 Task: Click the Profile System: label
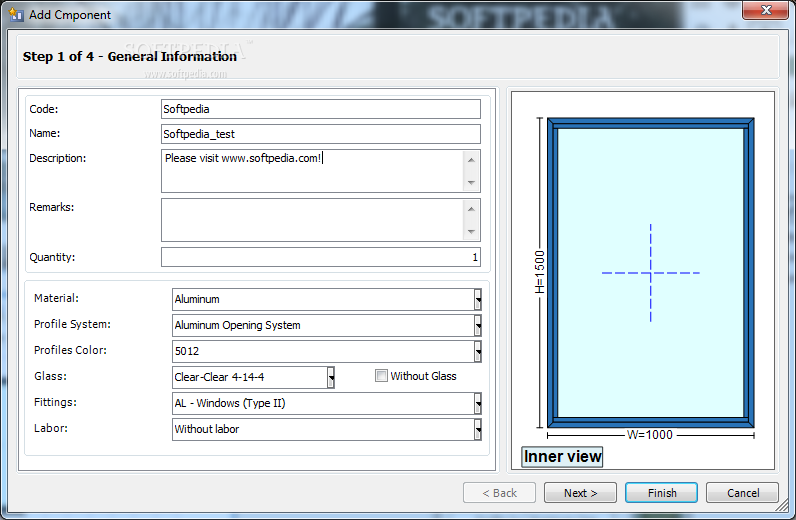[72, 324]
